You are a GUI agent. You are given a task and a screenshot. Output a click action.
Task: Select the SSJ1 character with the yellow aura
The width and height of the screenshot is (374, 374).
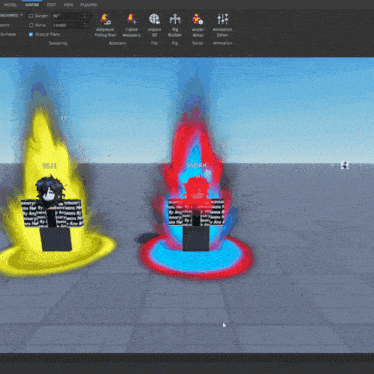[52, 213]
